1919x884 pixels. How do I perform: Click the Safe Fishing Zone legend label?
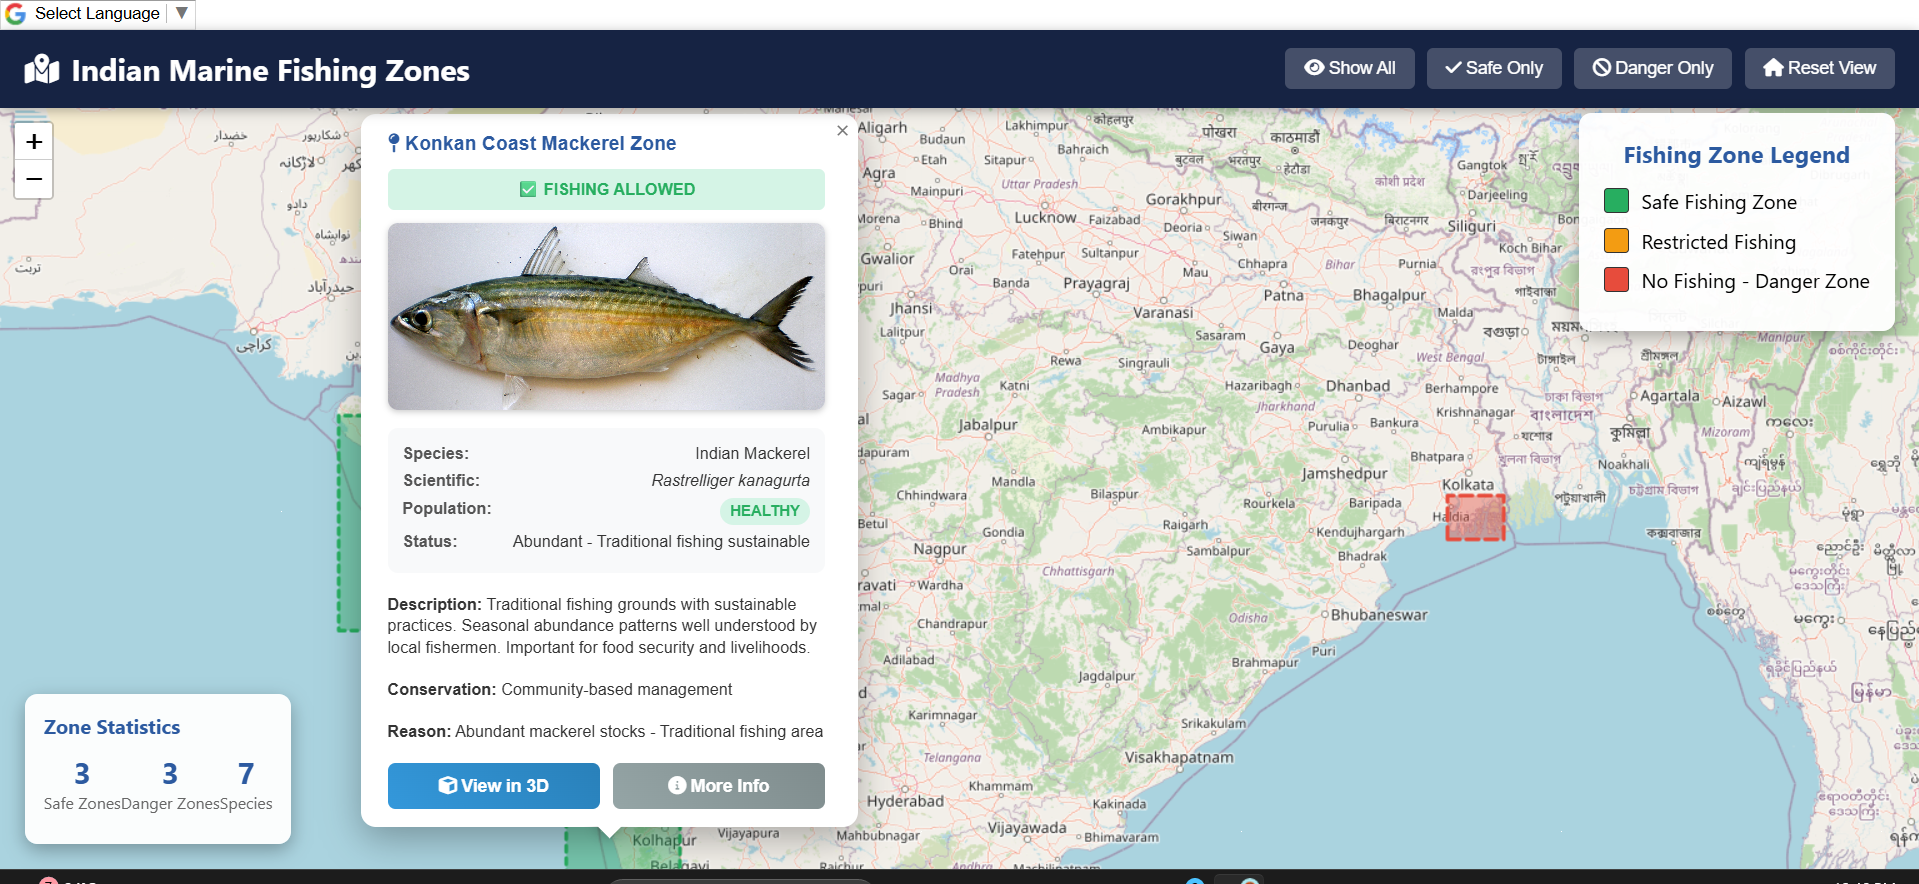(x=1718, y=202)
